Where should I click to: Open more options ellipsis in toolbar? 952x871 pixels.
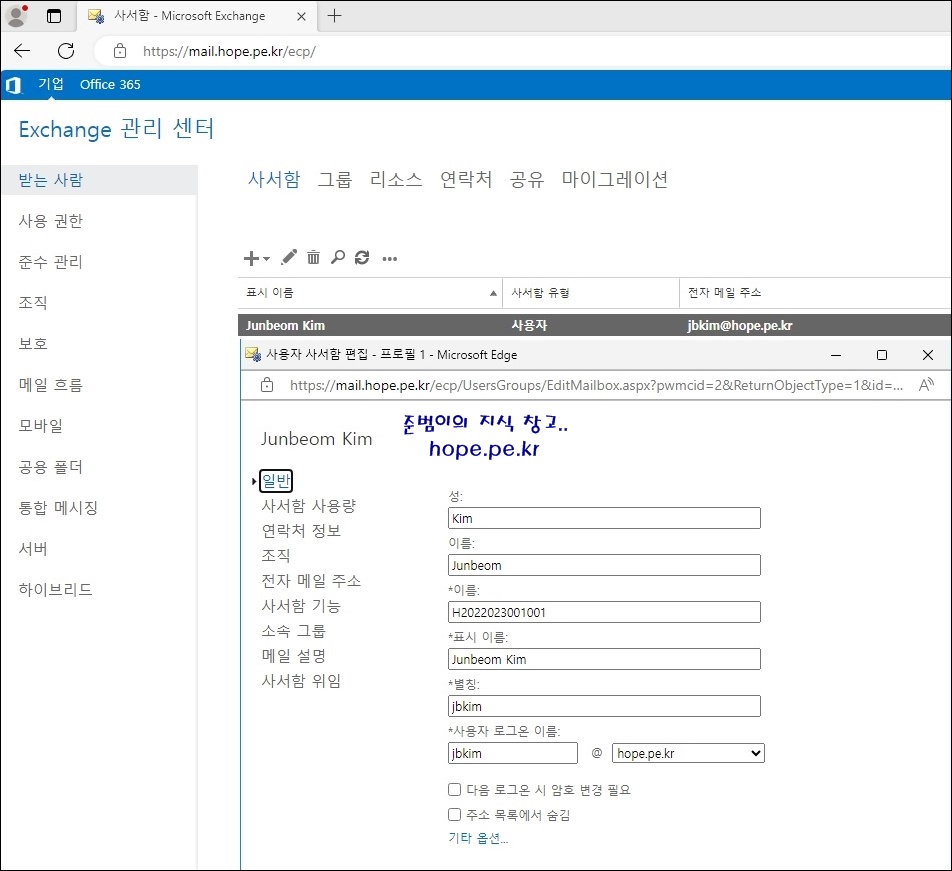(x=390, y=259)
